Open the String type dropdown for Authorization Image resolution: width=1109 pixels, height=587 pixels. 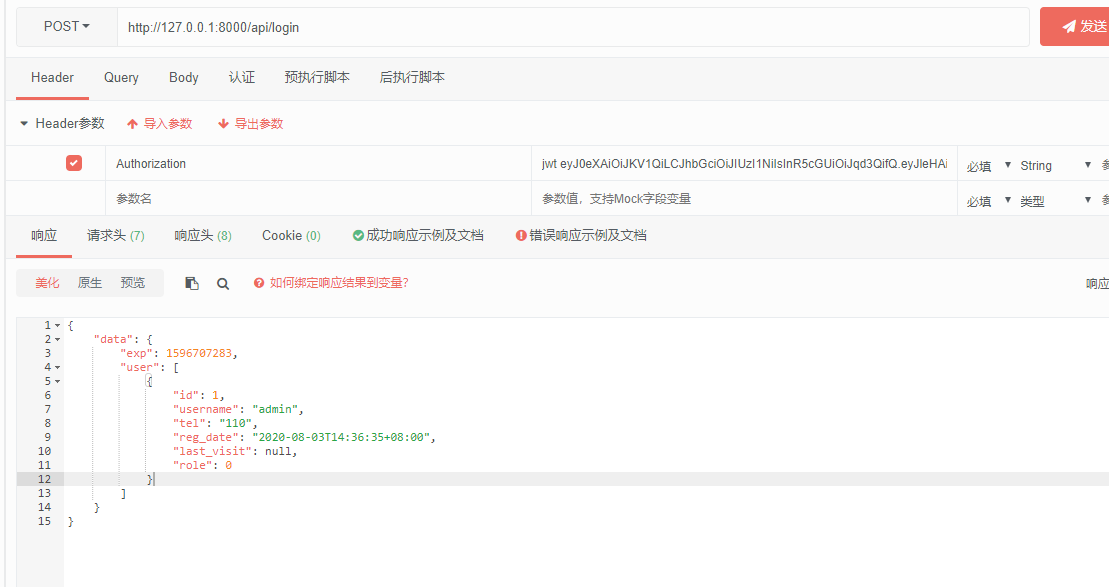pos(1055,165)
